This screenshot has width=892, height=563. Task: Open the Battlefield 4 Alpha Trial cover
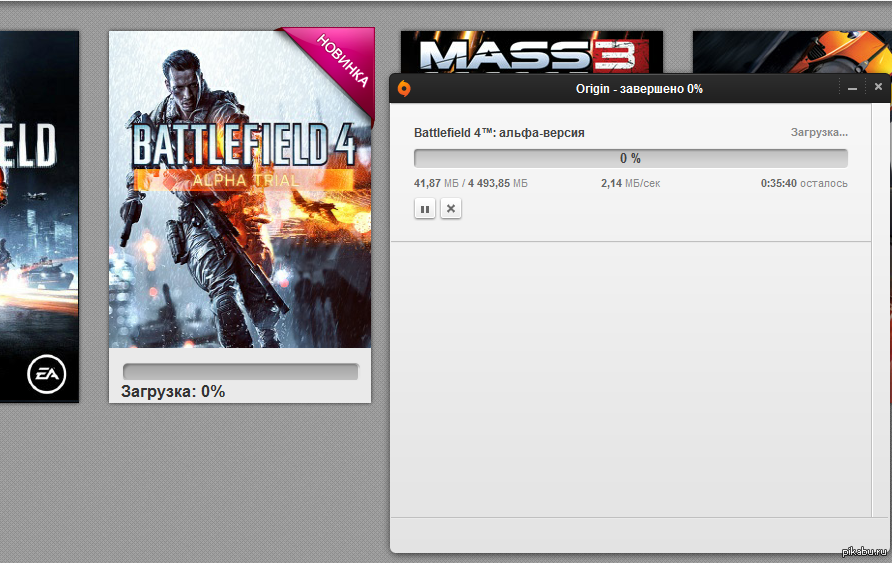[240, 189]
